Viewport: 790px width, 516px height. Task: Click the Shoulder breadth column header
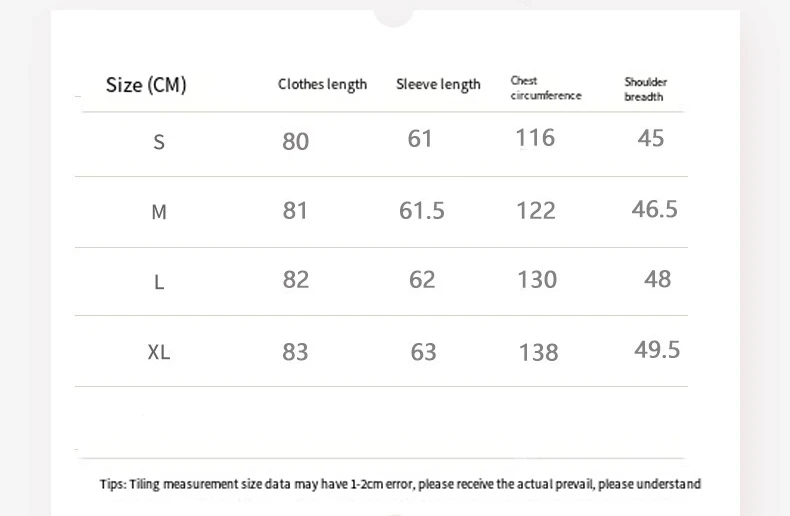point(645,89)
